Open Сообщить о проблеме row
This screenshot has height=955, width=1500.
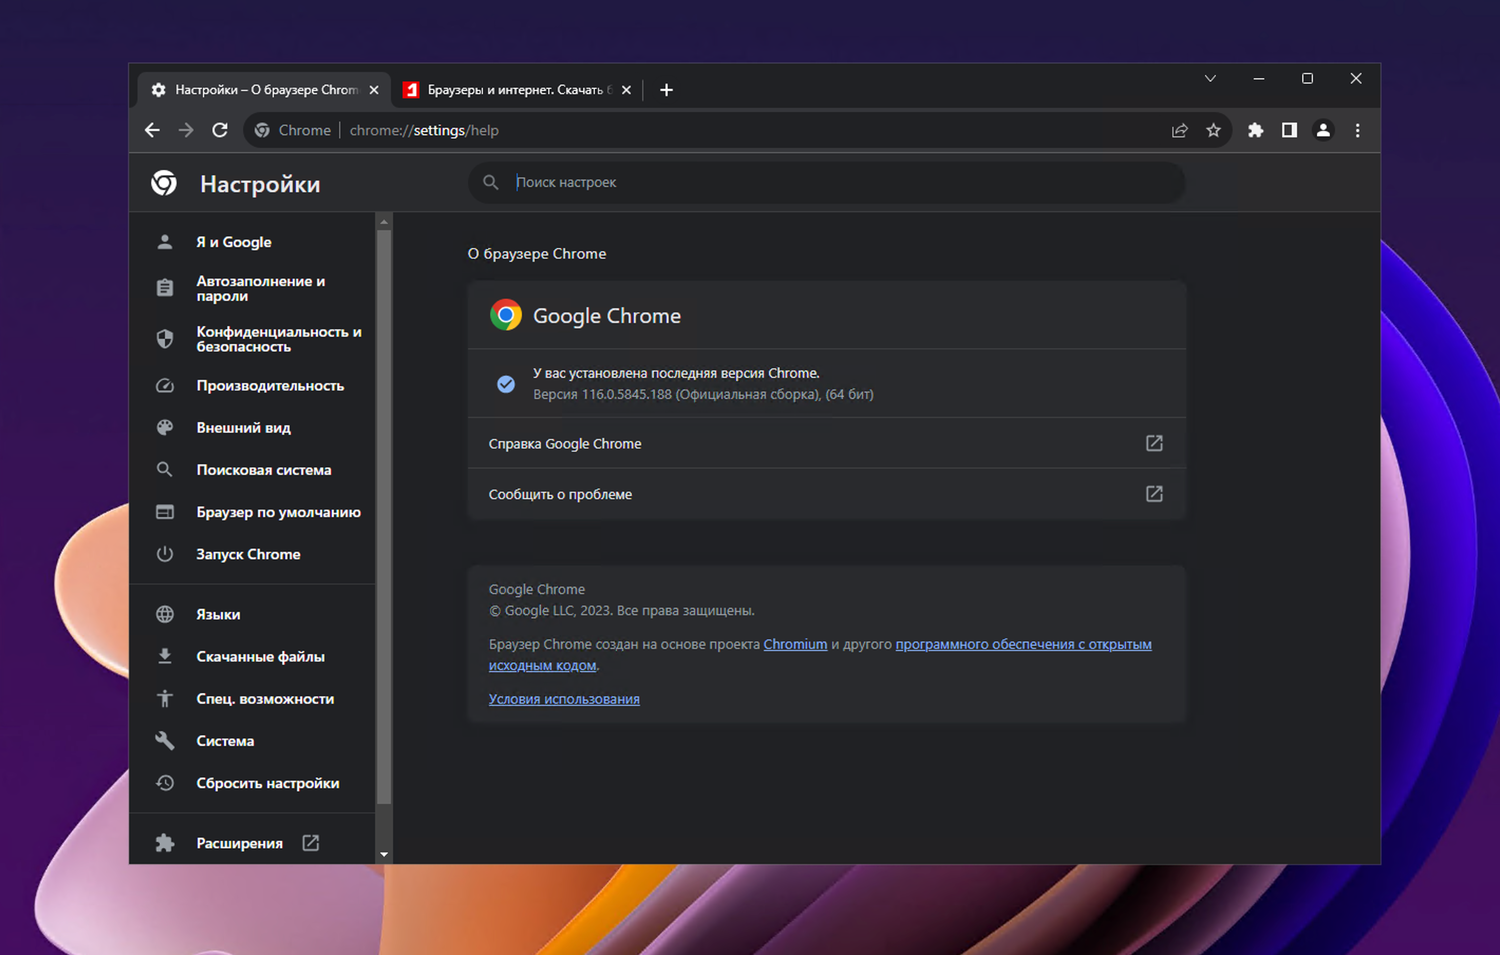[826, 494]
